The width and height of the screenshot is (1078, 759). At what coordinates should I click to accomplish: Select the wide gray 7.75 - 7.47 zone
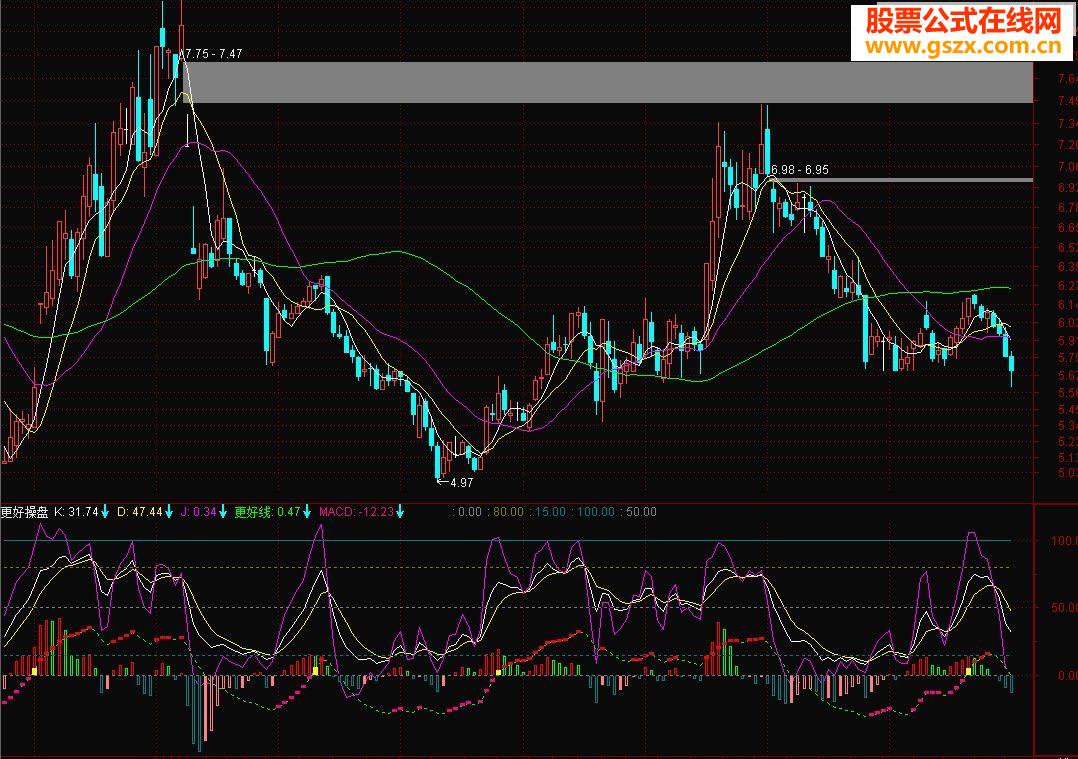[x=608, y=82]
